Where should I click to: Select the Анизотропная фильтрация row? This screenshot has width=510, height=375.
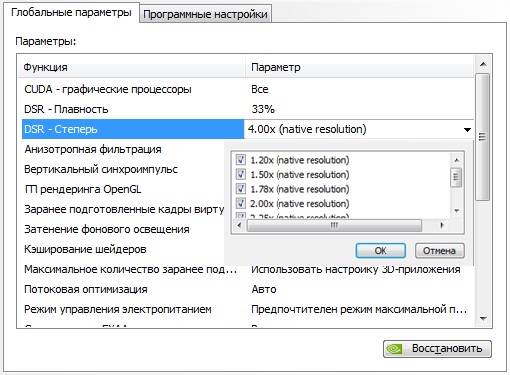(x=123, y=149)
